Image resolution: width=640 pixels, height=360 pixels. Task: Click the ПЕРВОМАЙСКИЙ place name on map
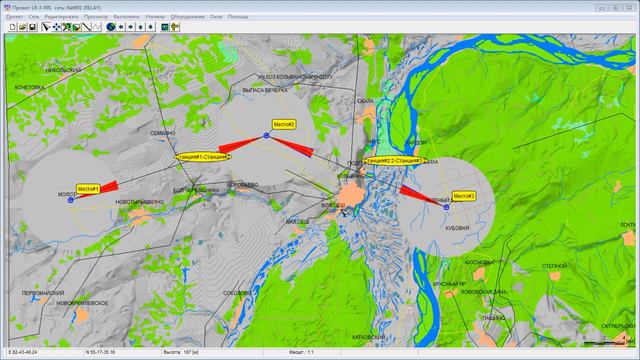click(x=43, y=293)
